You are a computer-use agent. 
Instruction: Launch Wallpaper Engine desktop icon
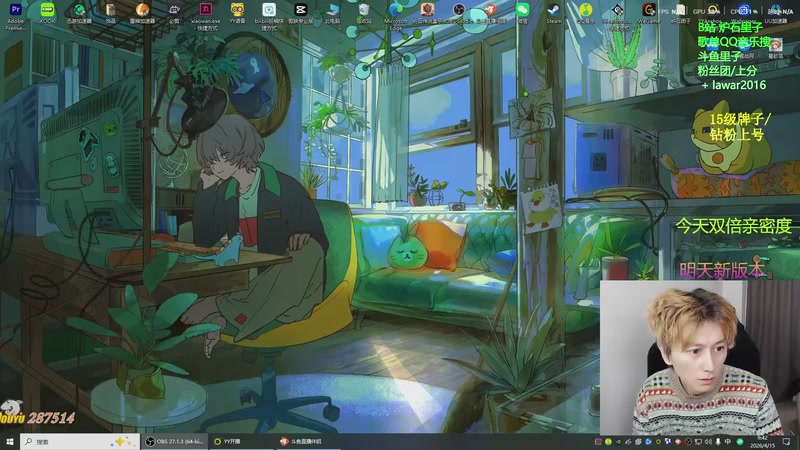tap(743, 14)
